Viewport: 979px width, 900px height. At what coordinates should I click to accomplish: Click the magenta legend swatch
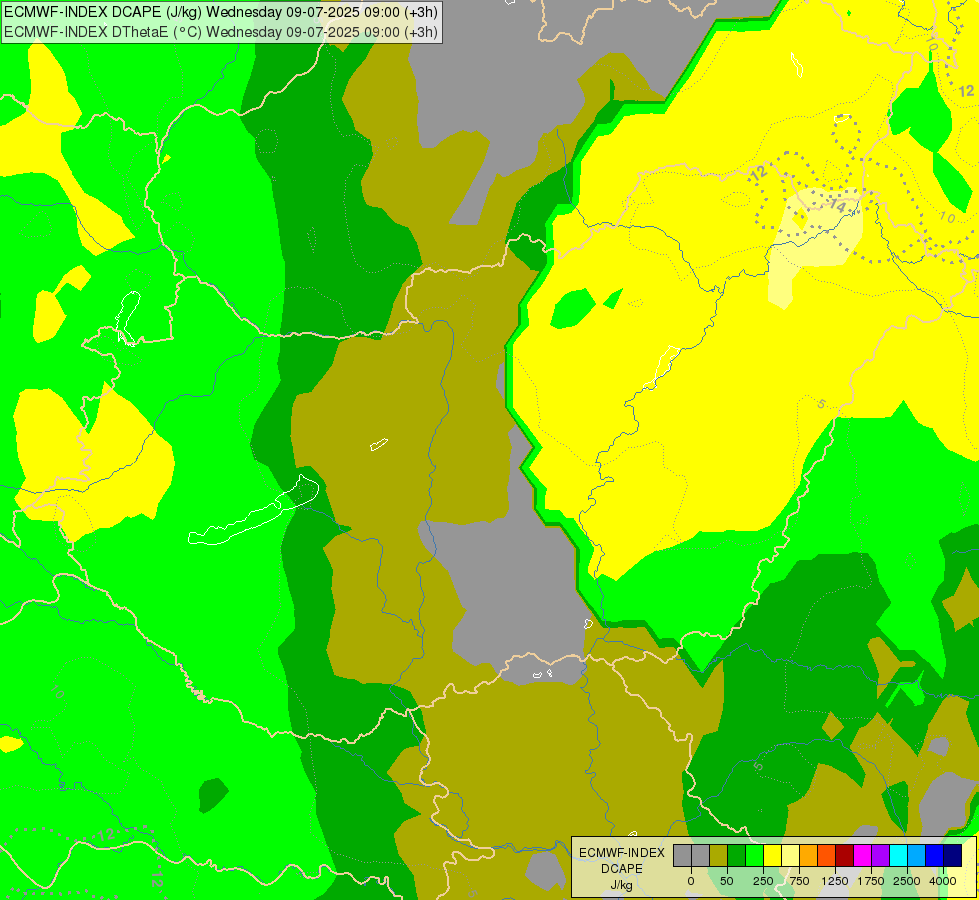click(863, 856)
